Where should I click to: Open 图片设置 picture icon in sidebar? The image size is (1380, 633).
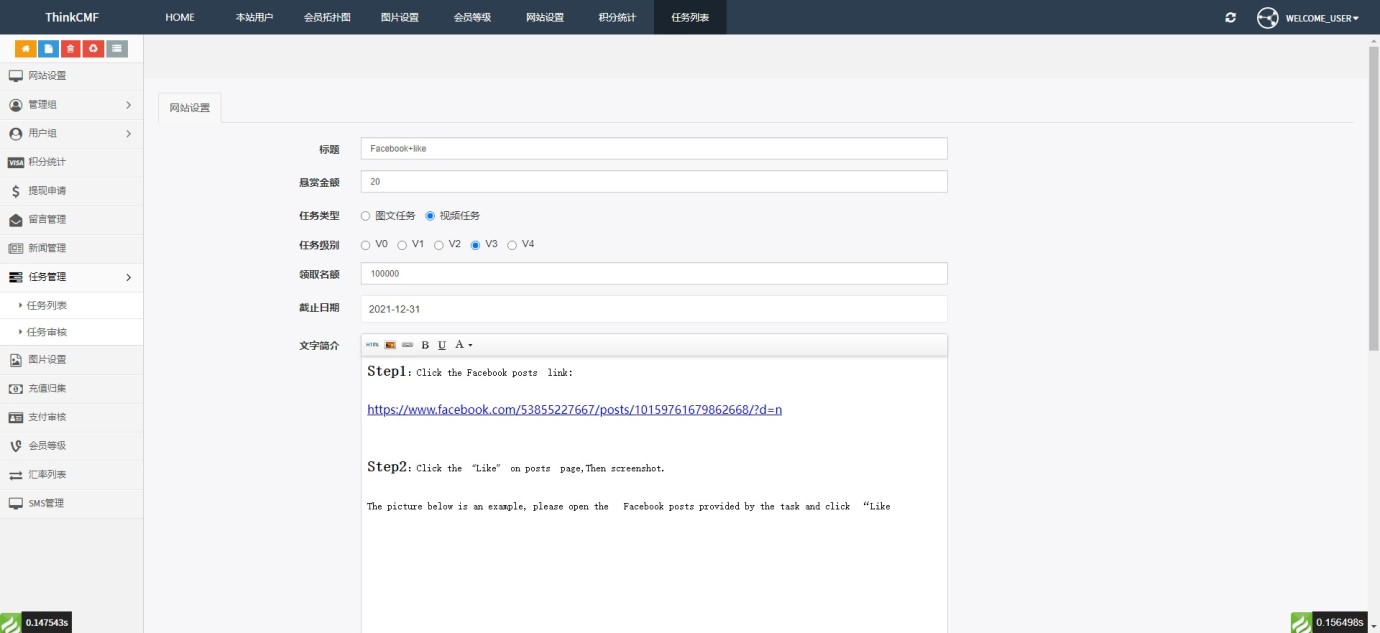[15, 360]
